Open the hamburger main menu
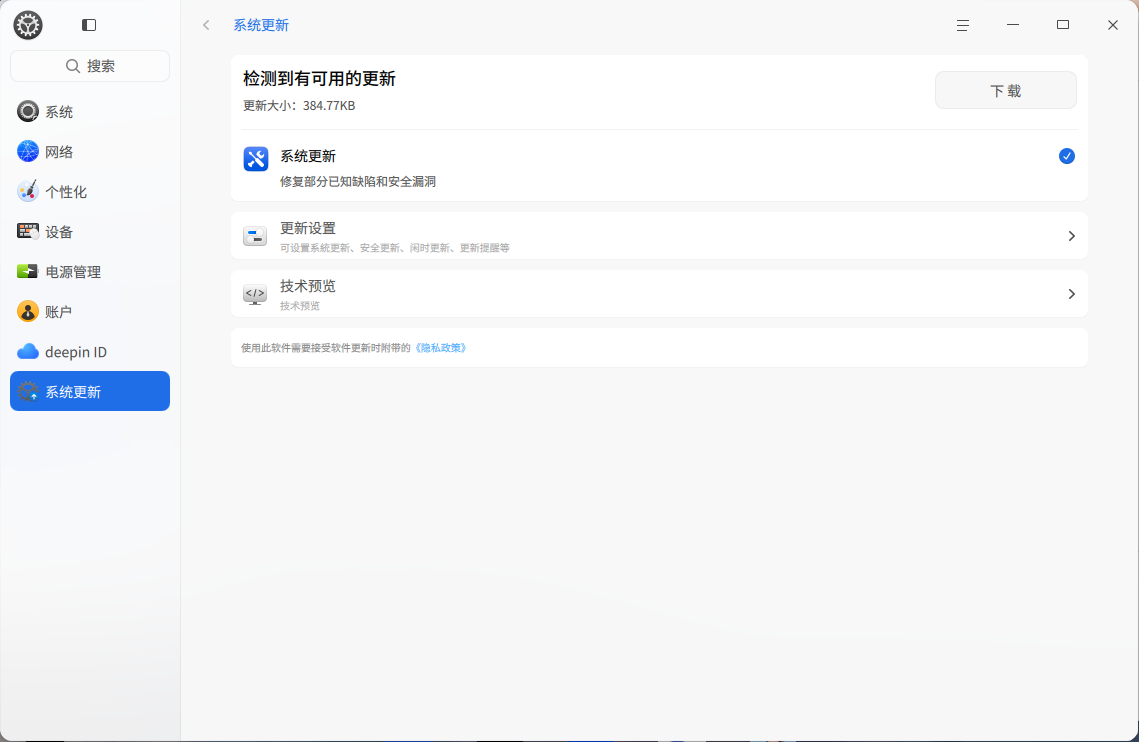This screenshot has height=742, width=1139. 962,25
